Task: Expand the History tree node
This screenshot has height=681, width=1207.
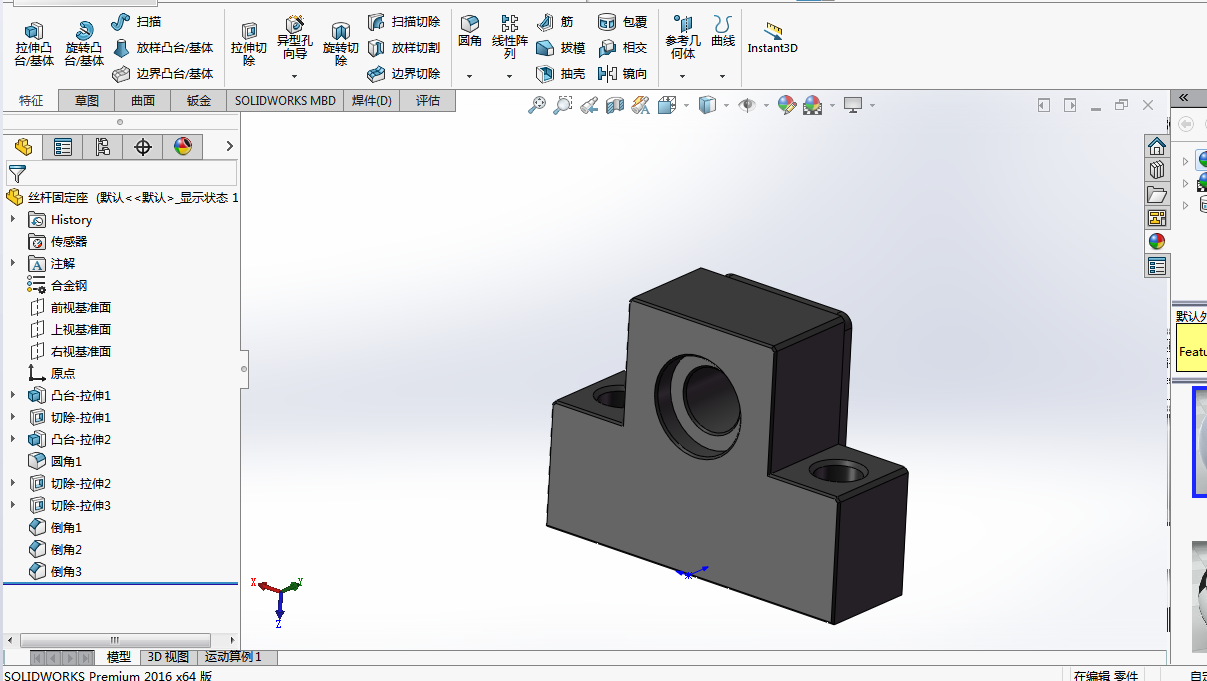Action: click(x=13, y=219)
